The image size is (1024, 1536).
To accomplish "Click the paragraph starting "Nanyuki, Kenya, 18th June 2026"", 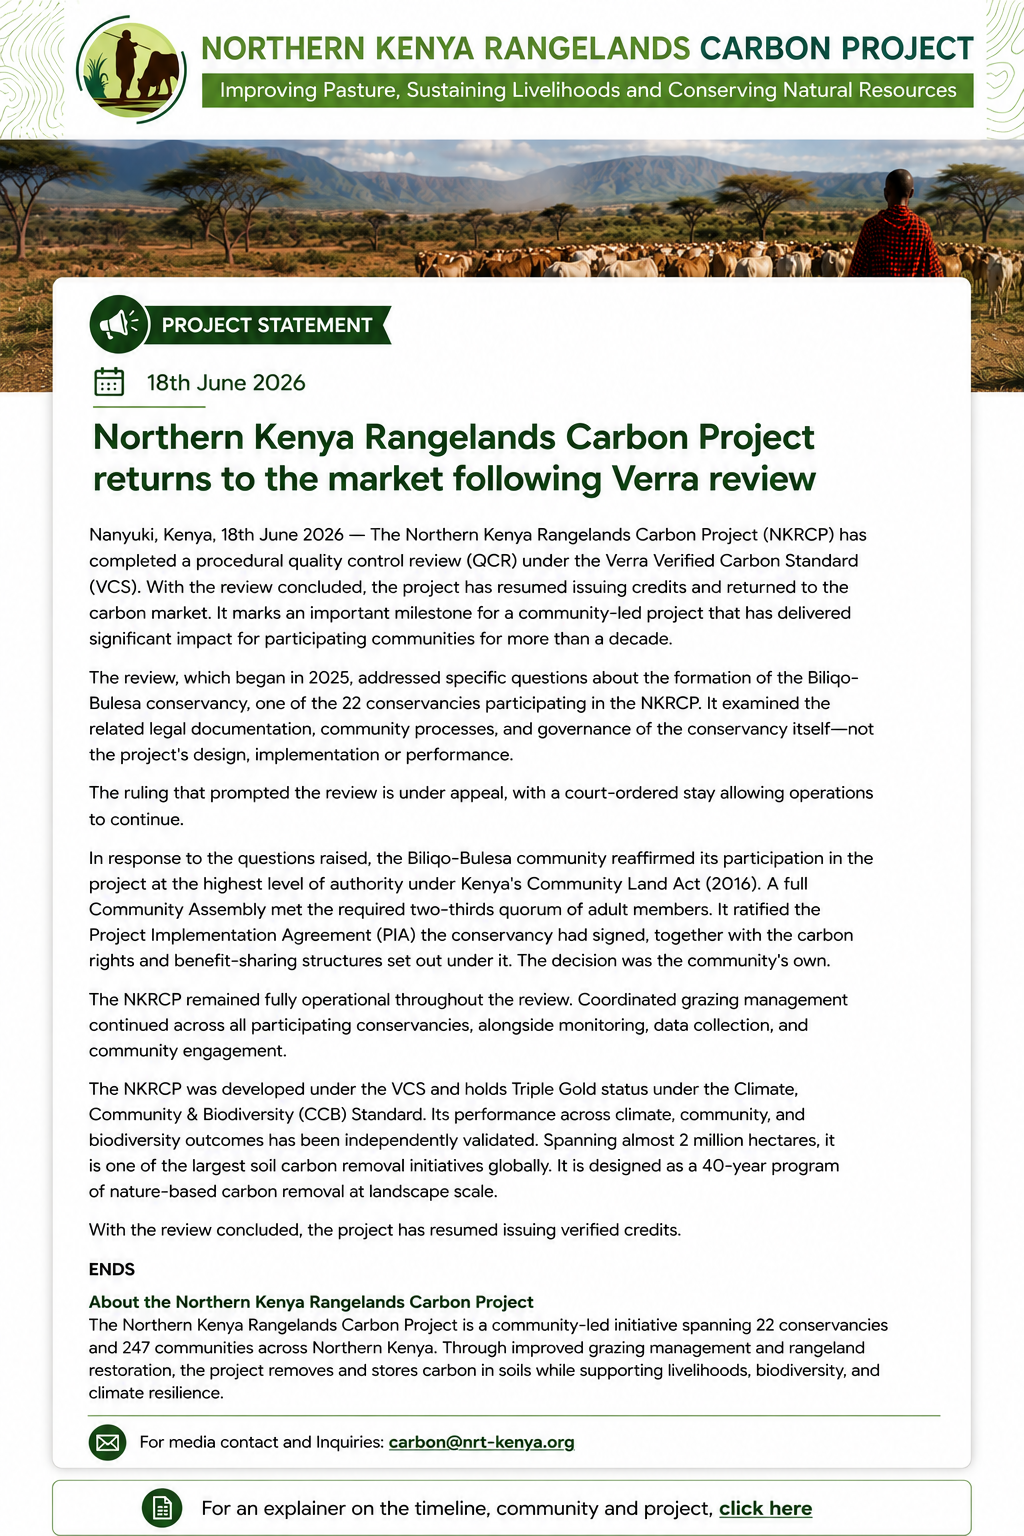I will pos(478,586).
